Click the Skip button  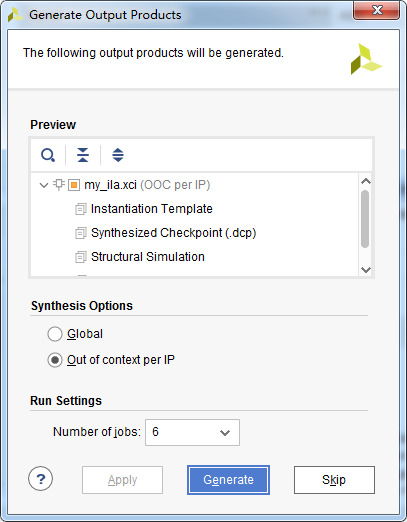click(x=334, y=480)
